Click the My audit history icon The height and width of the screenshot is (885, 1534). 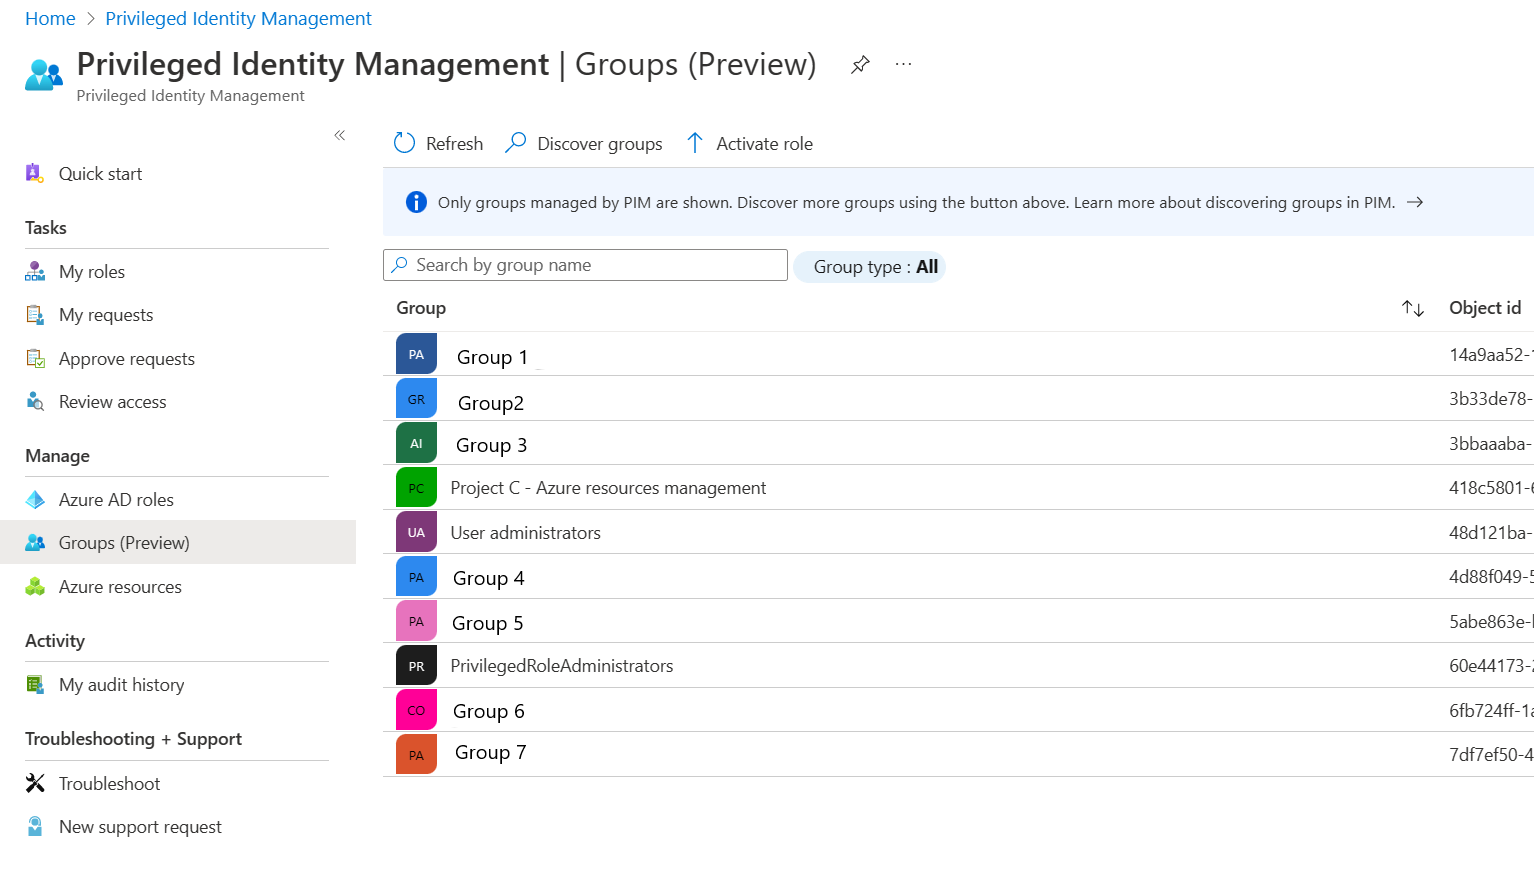tap(35, 684)
